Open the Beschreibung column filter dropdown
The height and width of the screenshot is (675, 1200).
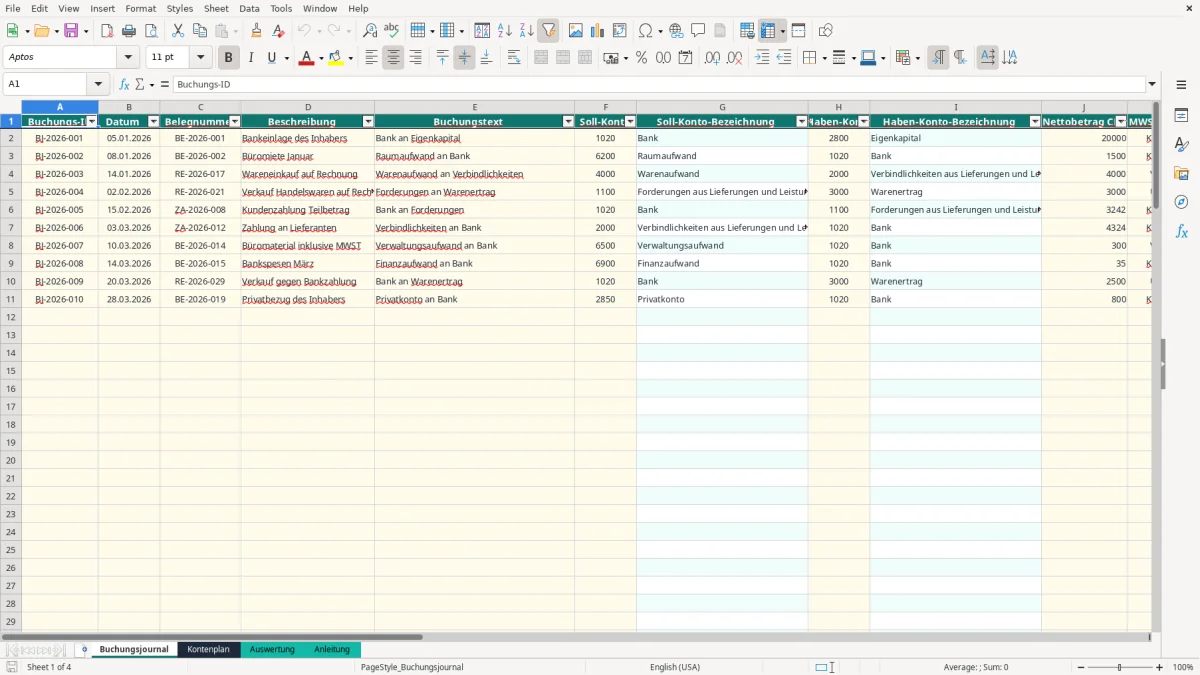pyautogui.click(x=368, y=122)
